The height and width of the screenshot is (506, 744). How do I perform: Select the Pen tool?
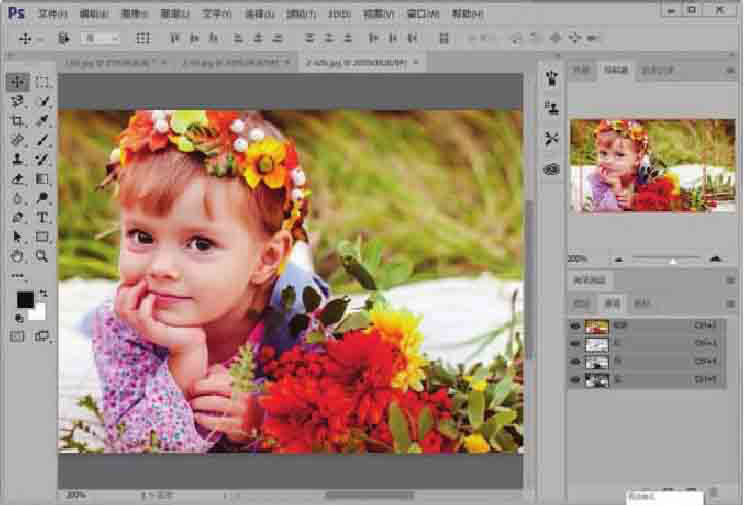(x=18, y=217)
